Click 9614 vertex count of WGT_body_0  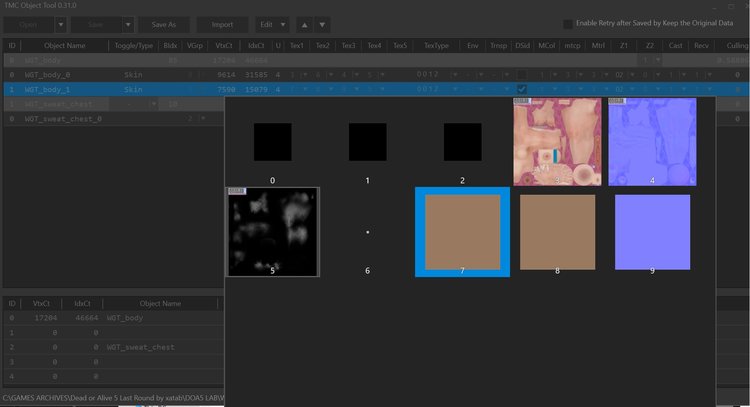pyautogui.click(x=226, y=75)
